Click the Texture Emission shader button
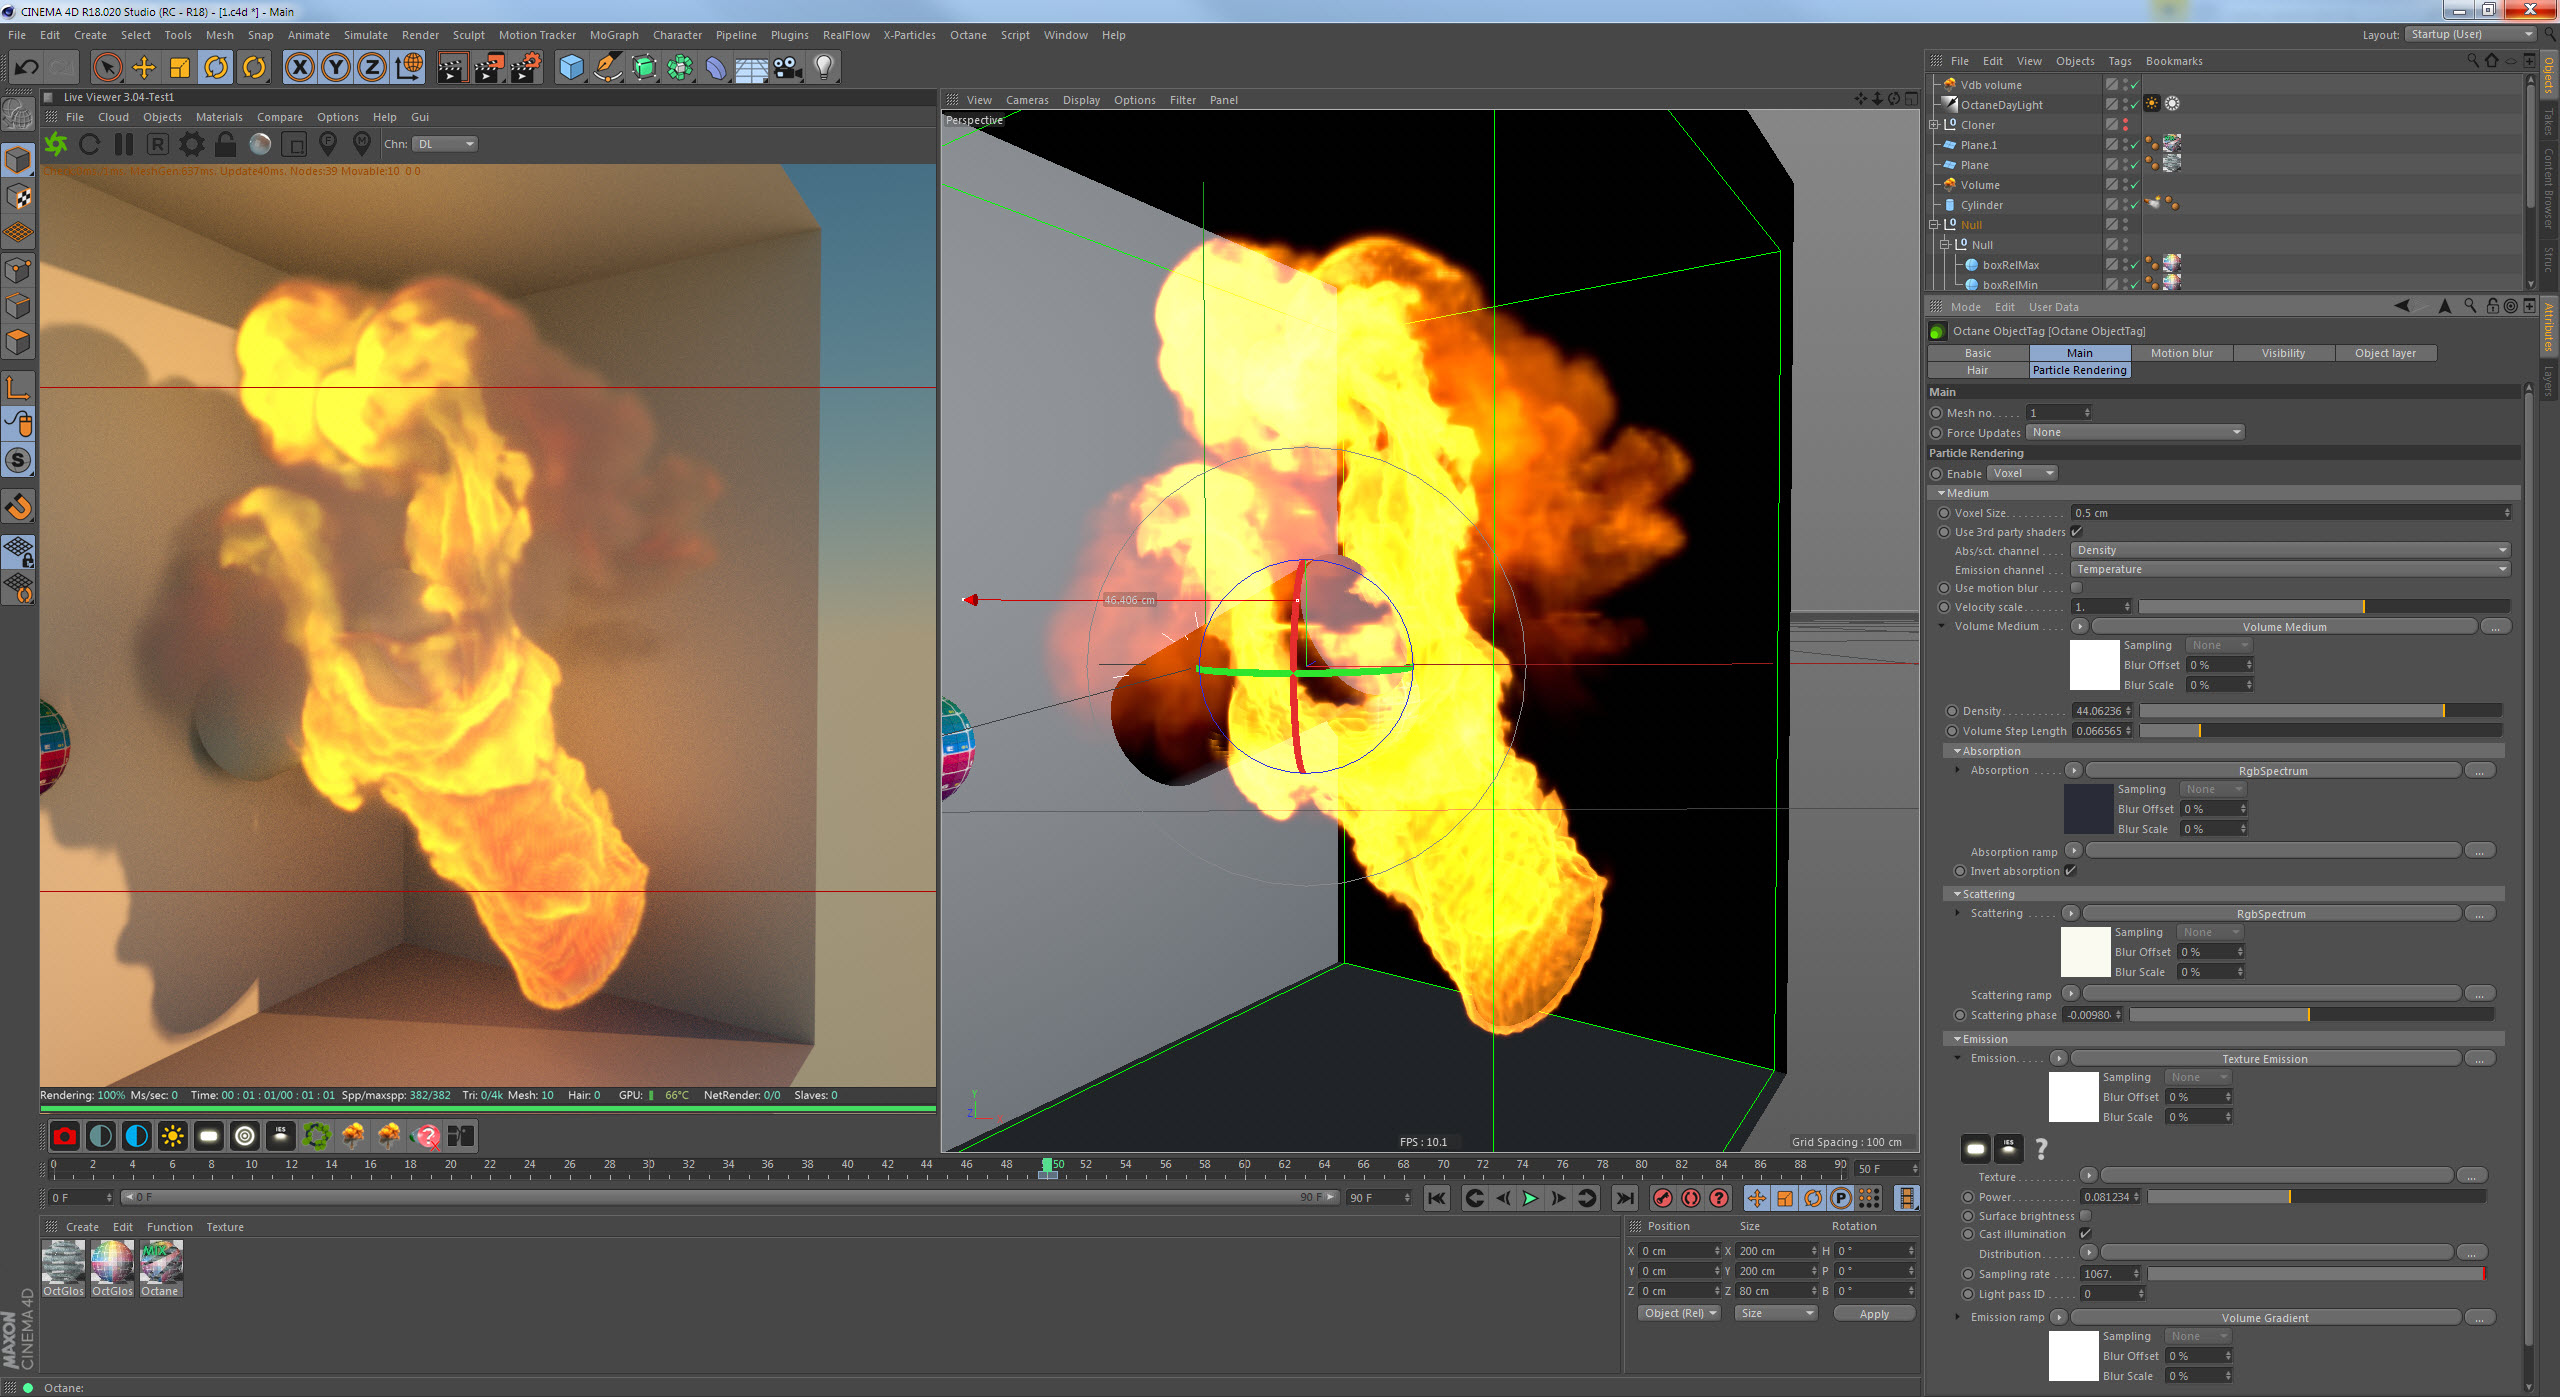This screenshot has height=1397, width=2560. coord(2264,1059)
